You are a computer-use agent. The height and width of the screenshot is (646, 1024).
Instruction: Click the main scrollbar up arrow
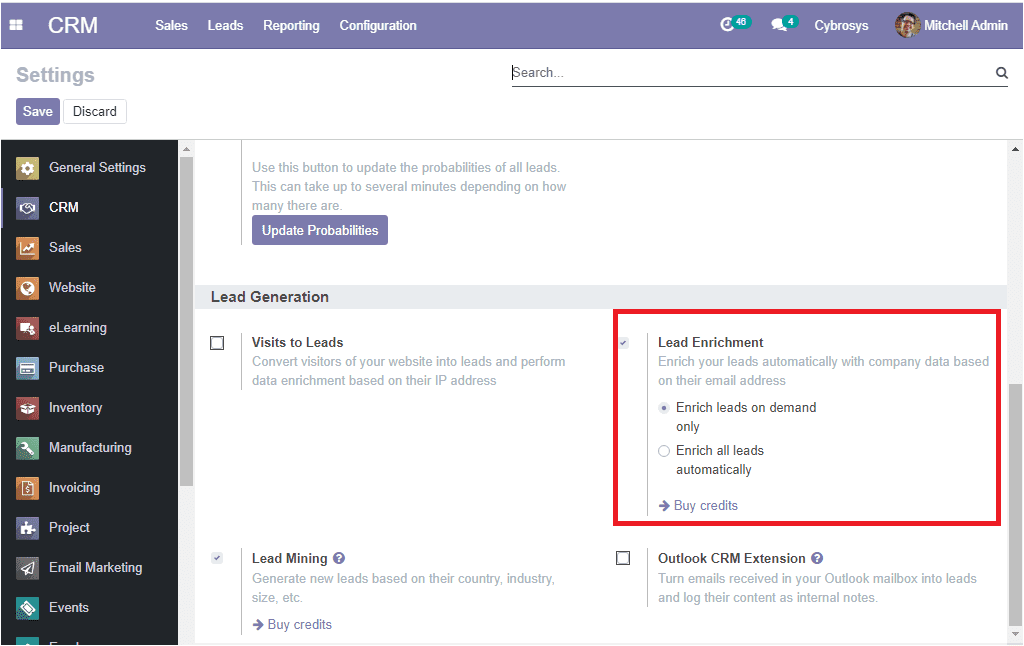[1015, 149]
